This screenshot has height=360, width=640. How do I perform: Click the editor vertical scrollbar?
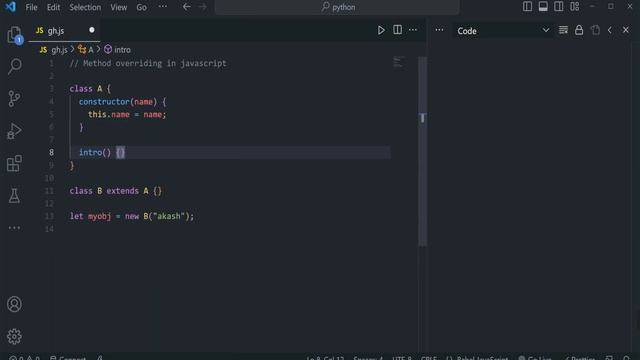pos(422,151)
